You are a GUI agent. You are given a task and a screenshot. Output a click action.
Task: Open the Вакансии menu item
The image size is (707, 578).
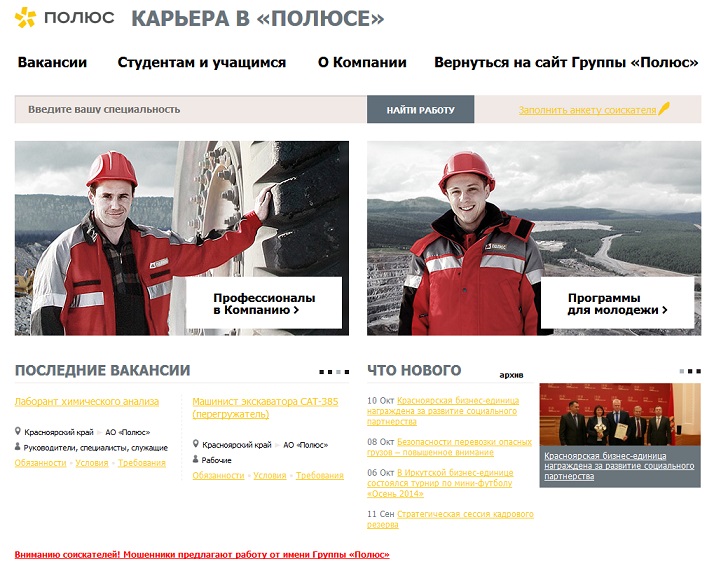coord(52,62)
